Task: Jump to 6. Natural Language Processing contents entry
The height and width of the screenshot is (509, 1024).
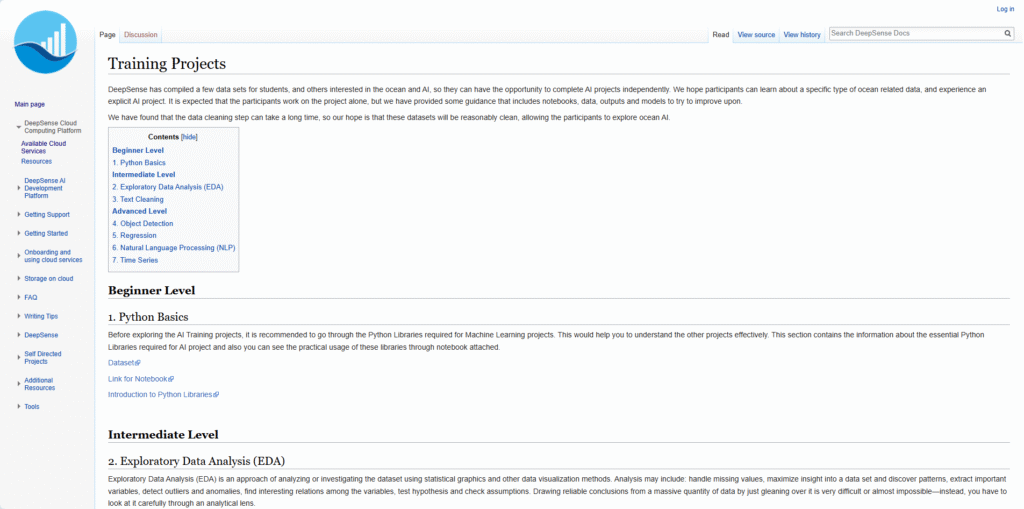Action: [174, 248]
